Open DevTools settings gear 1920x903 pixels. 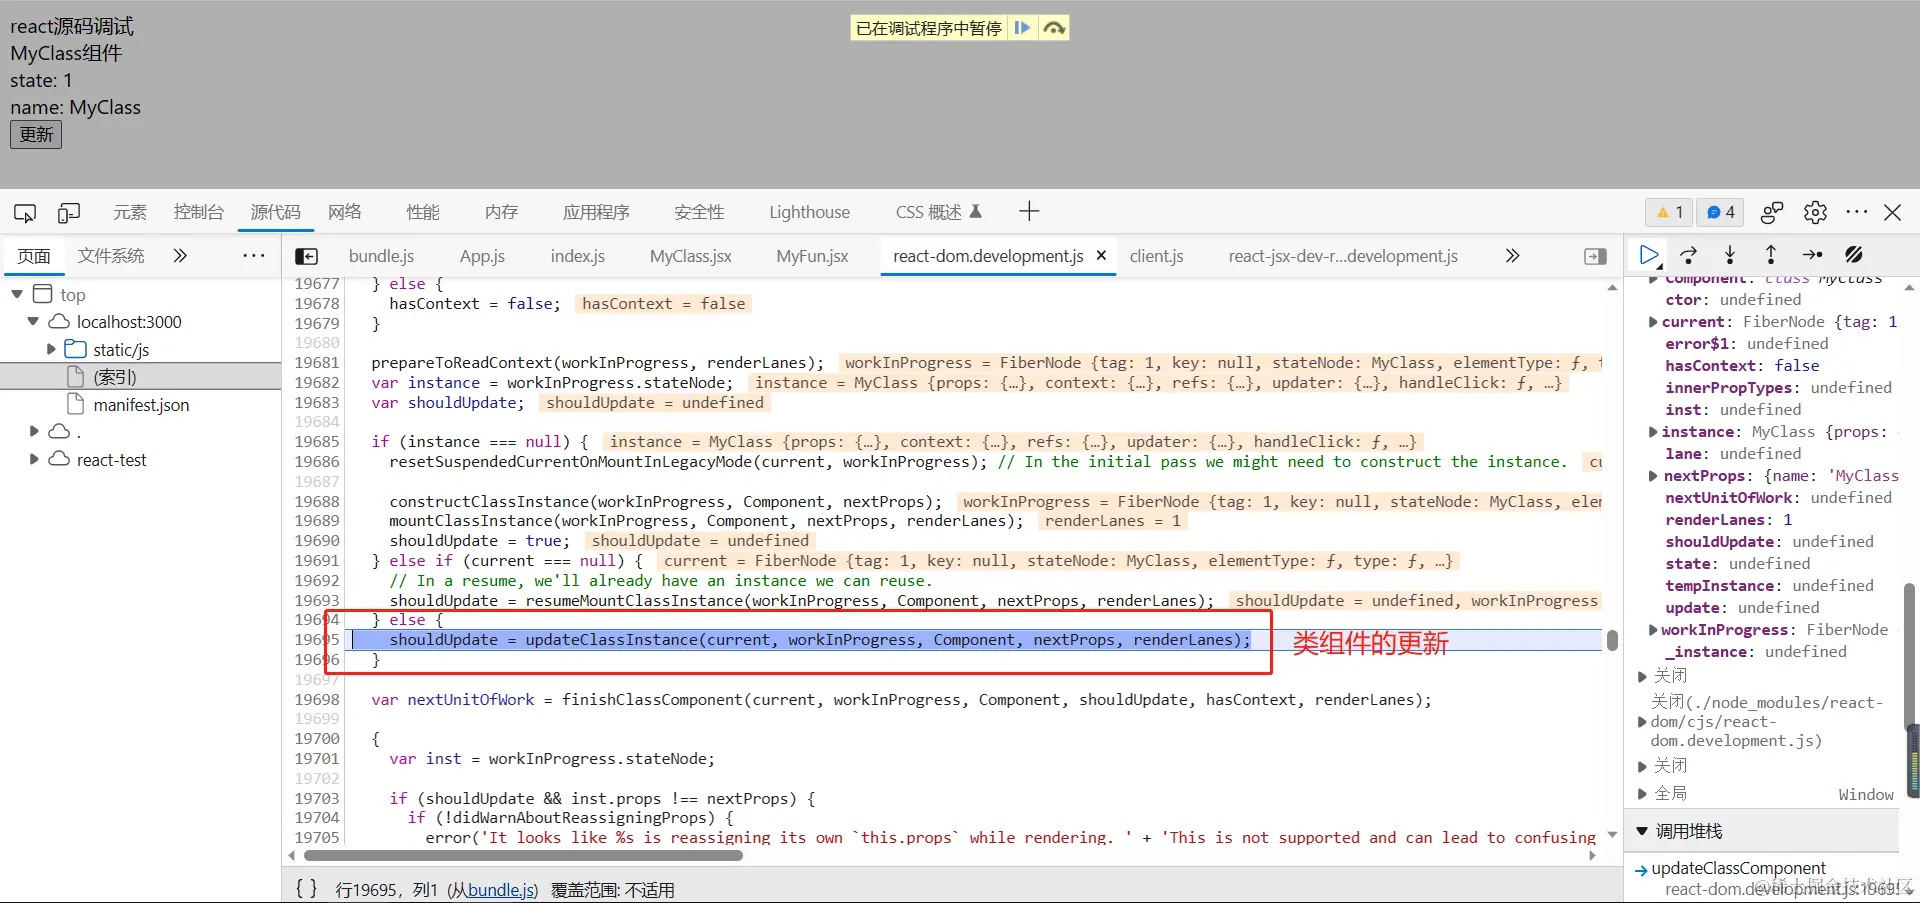(x=1815, y=212)
